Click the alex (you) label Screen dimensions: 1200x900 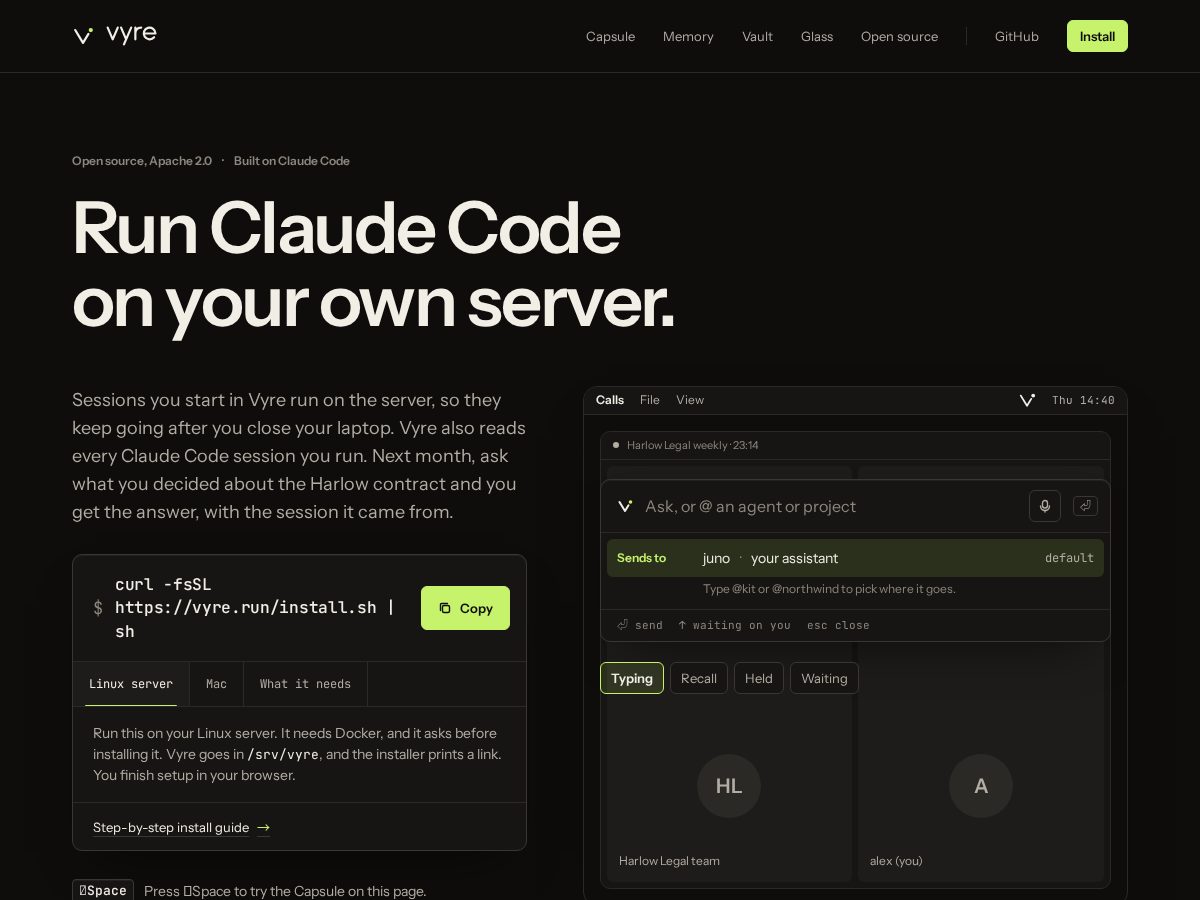pos(896,860)
